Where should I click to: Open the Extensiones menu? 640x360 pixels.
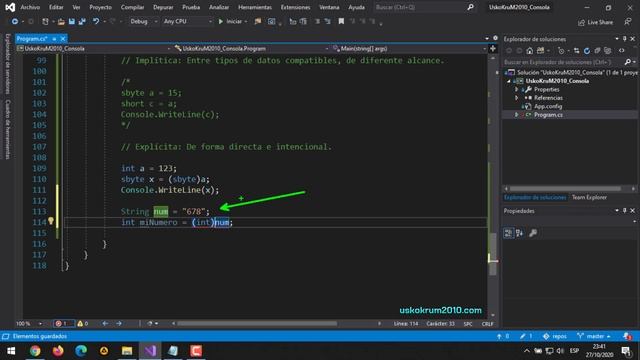coord(295,7)
